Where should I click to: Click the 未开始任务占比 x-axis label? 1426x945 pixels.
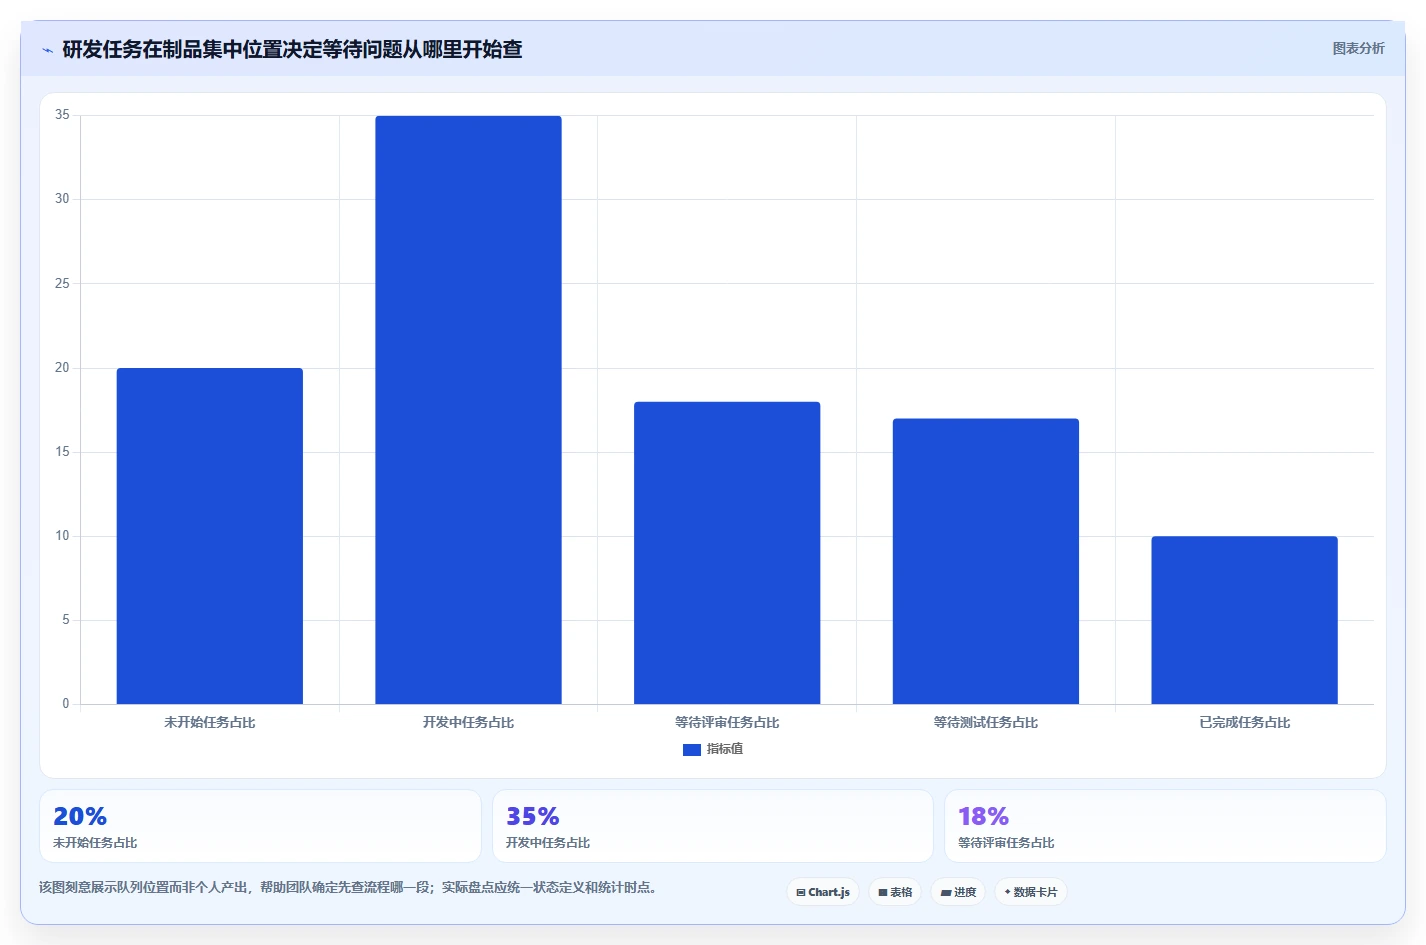pyautogui.click(x=210, y=722)
